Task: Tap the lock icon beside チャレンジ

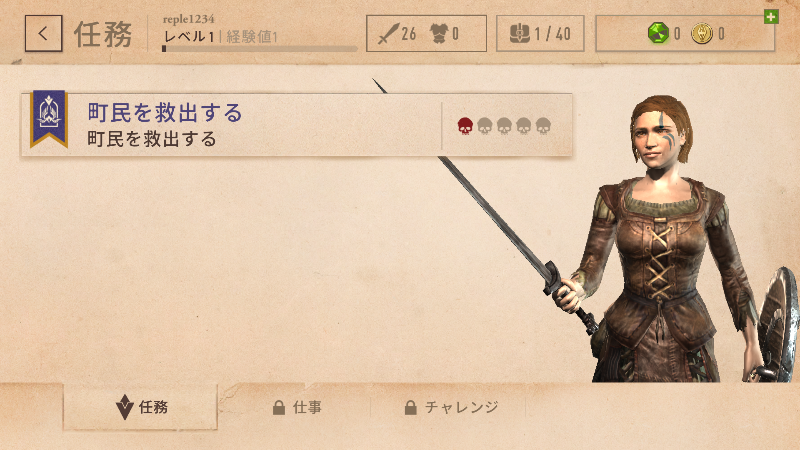Action: (x=410, y=407)
